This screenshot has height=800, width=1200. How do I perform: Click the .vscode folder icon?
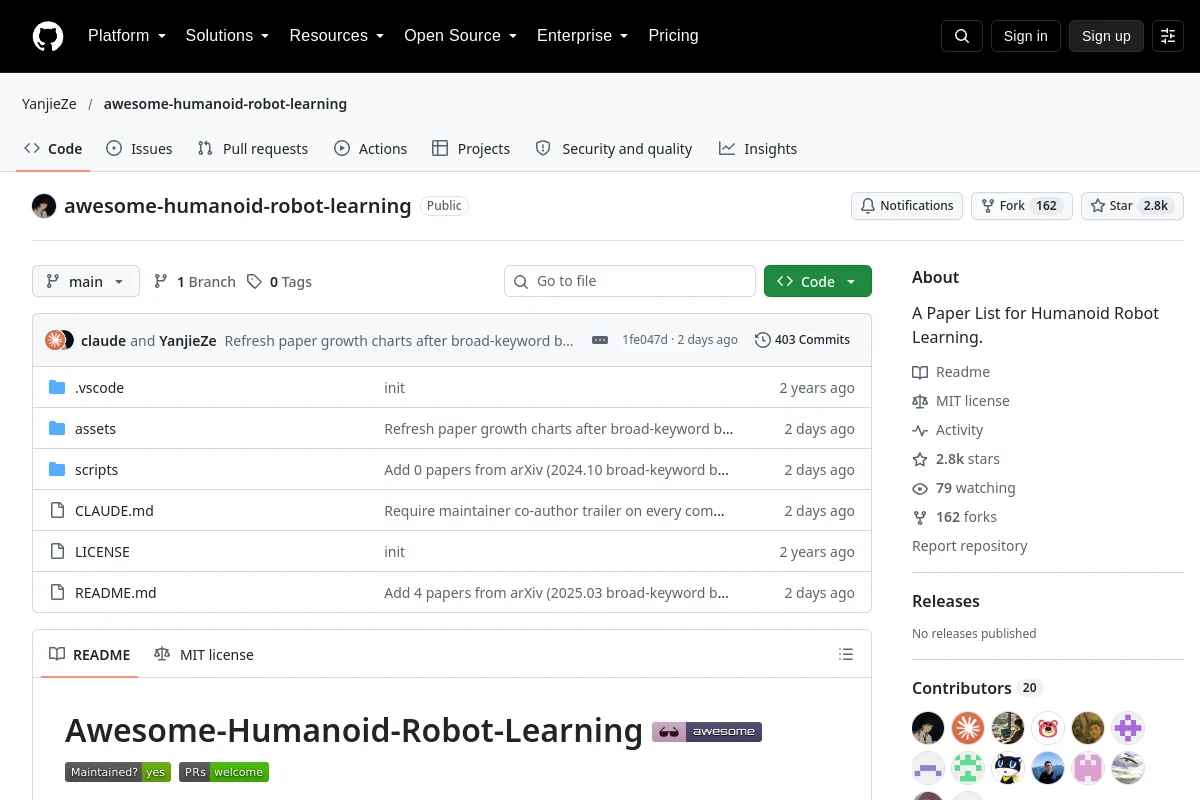point(57,388)
